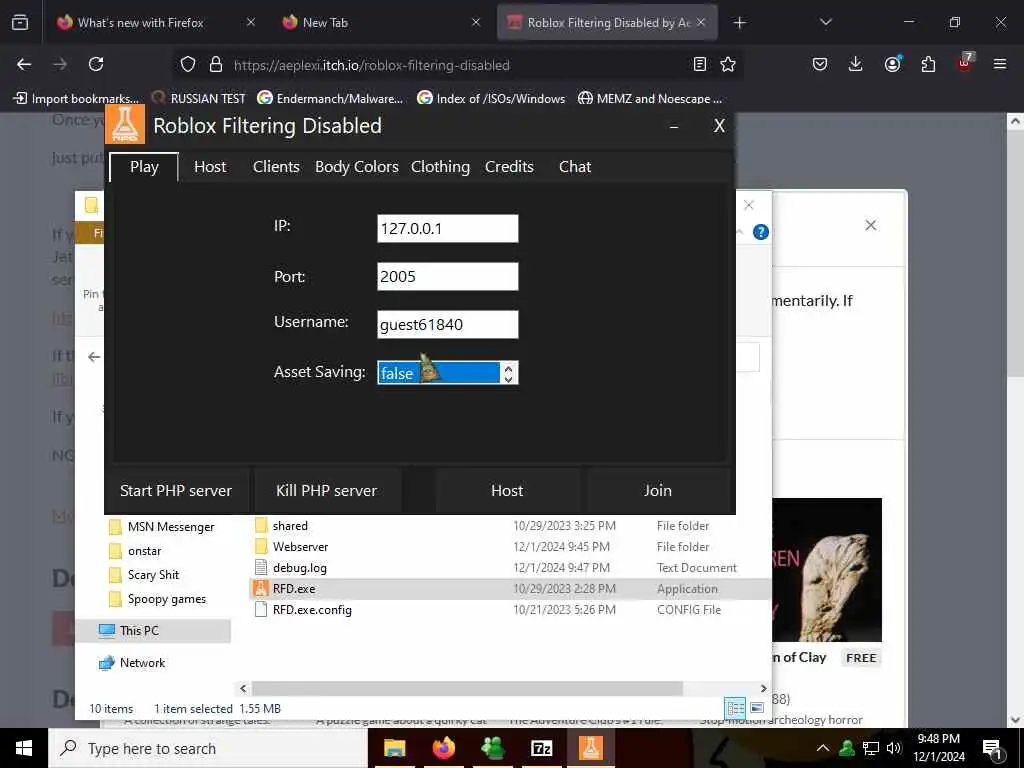This screenshot has width=1024, height=768.
Task: Open the Chat tab
Action: click(x=575, y=167)
